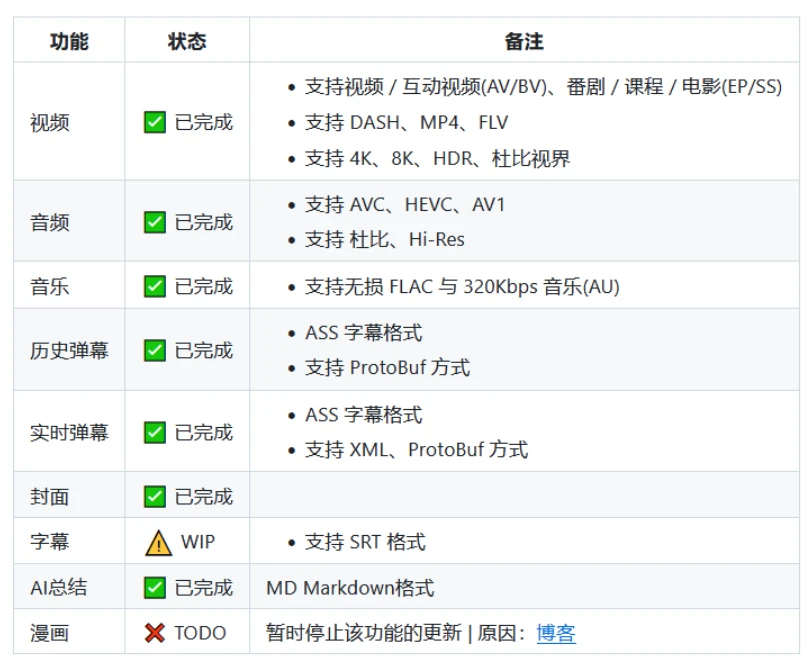Click the green checkmark in the 音乐 row
The image size is (810, 668).
pos(155,287)
